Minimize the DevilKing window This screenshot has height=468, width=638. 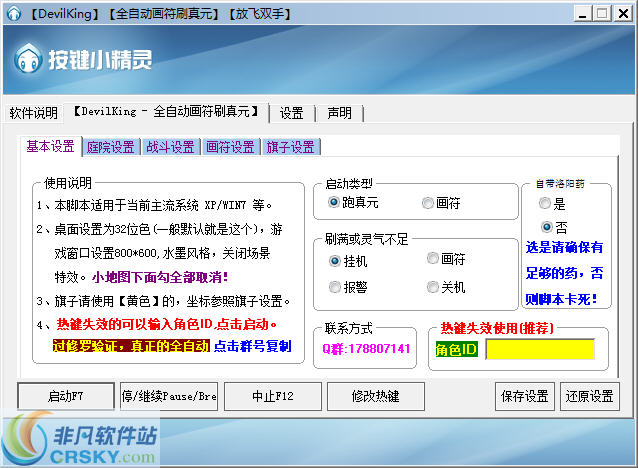pyautogui.click(x=583, y=14)
